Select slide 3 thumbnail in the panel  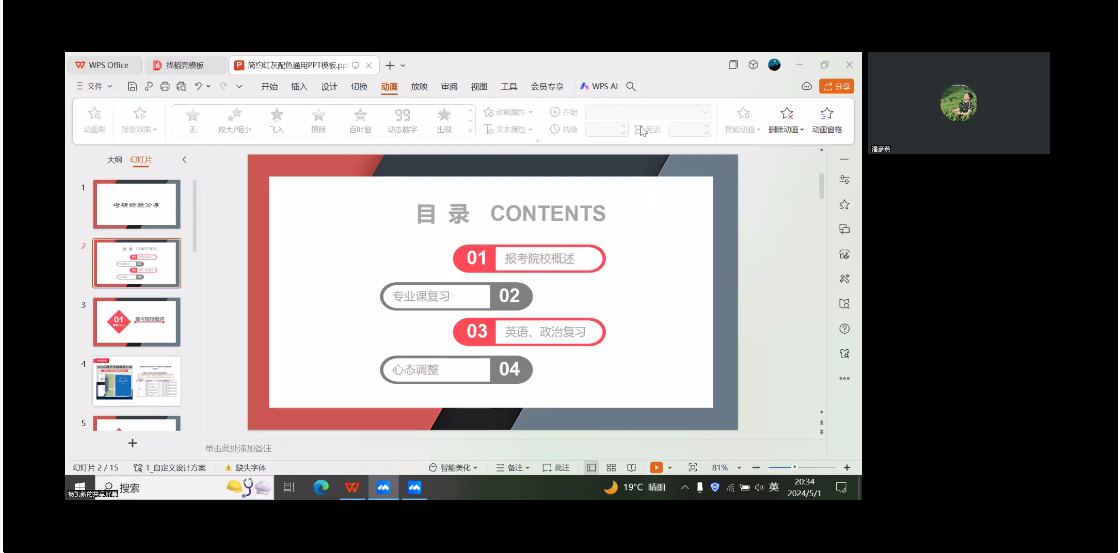pos(137,321)
